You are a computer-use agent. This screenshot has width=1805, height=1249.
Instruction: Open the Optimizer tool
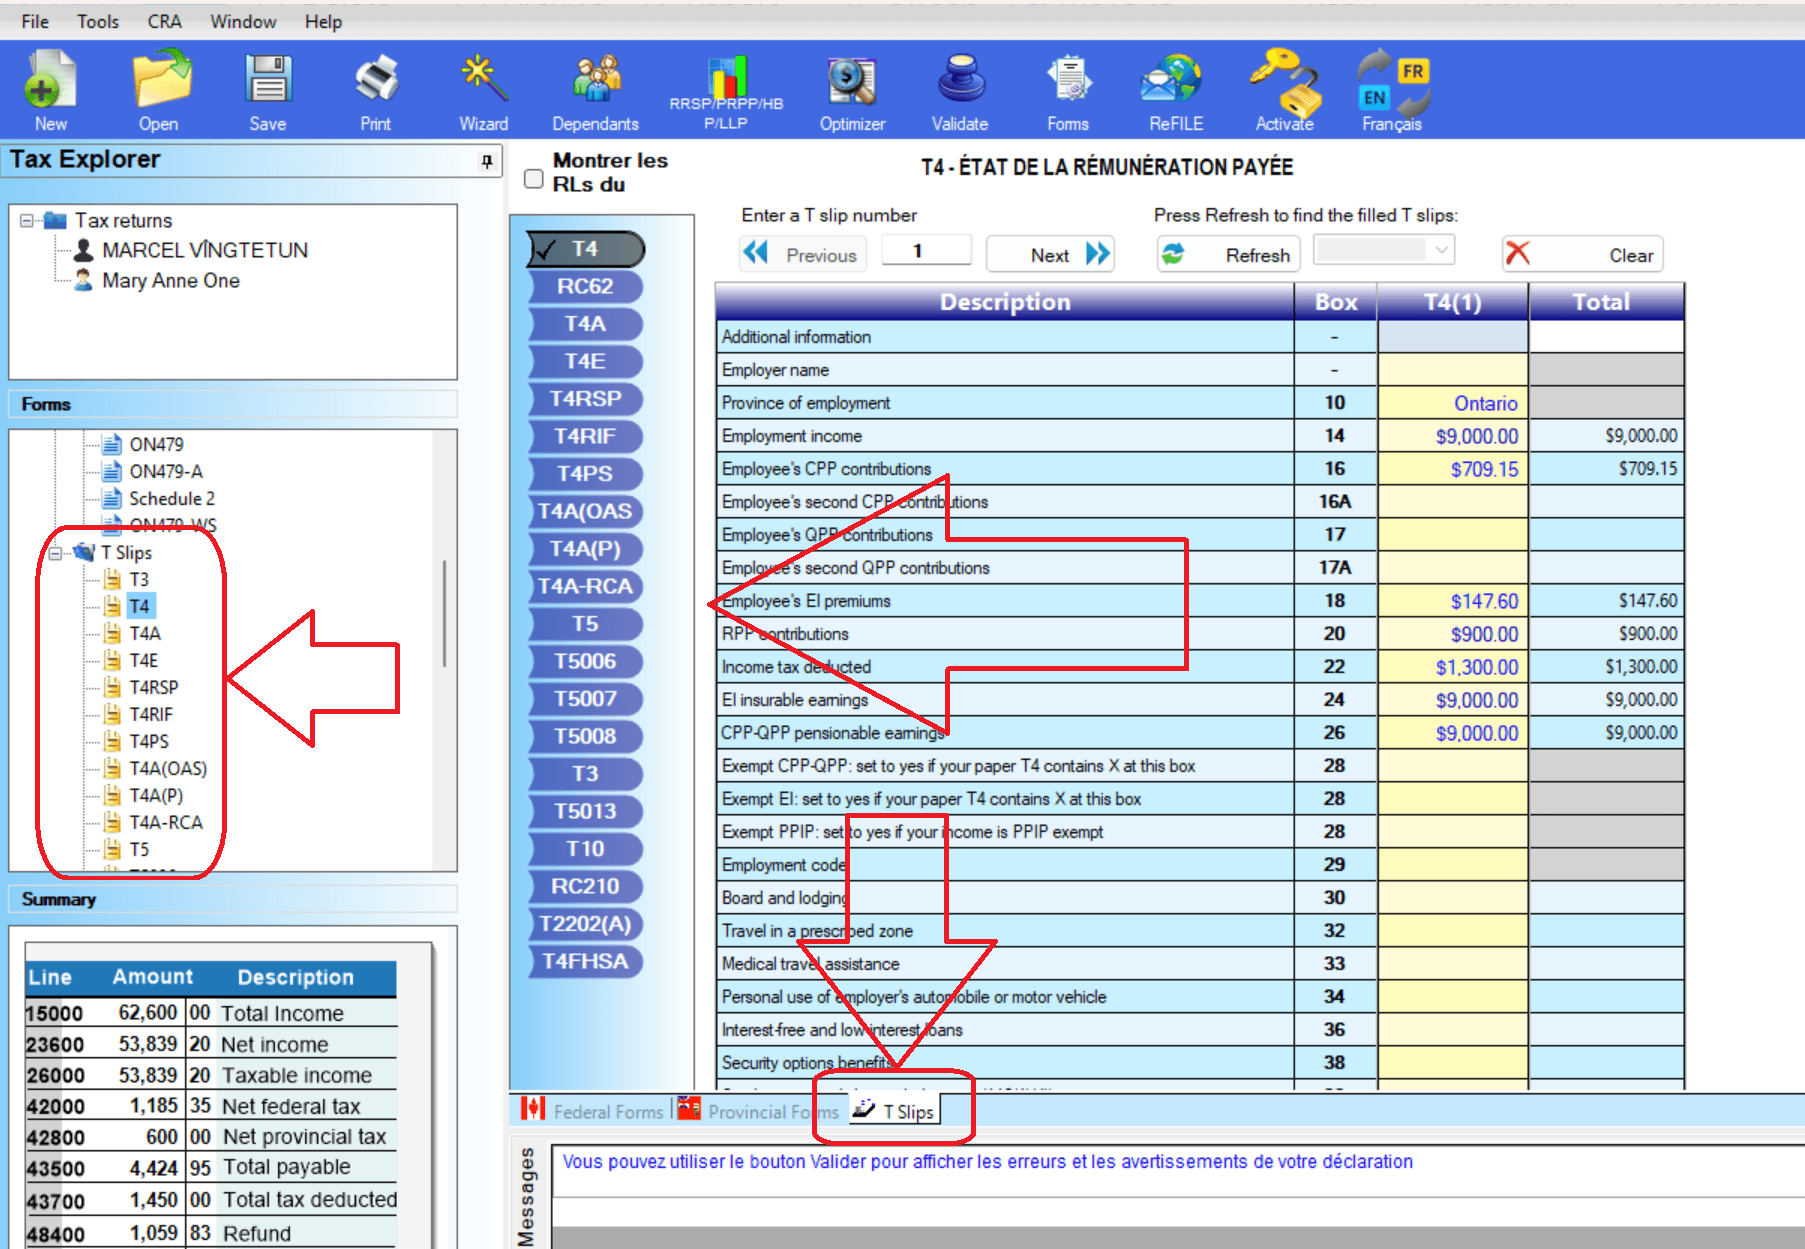point(851,90)
